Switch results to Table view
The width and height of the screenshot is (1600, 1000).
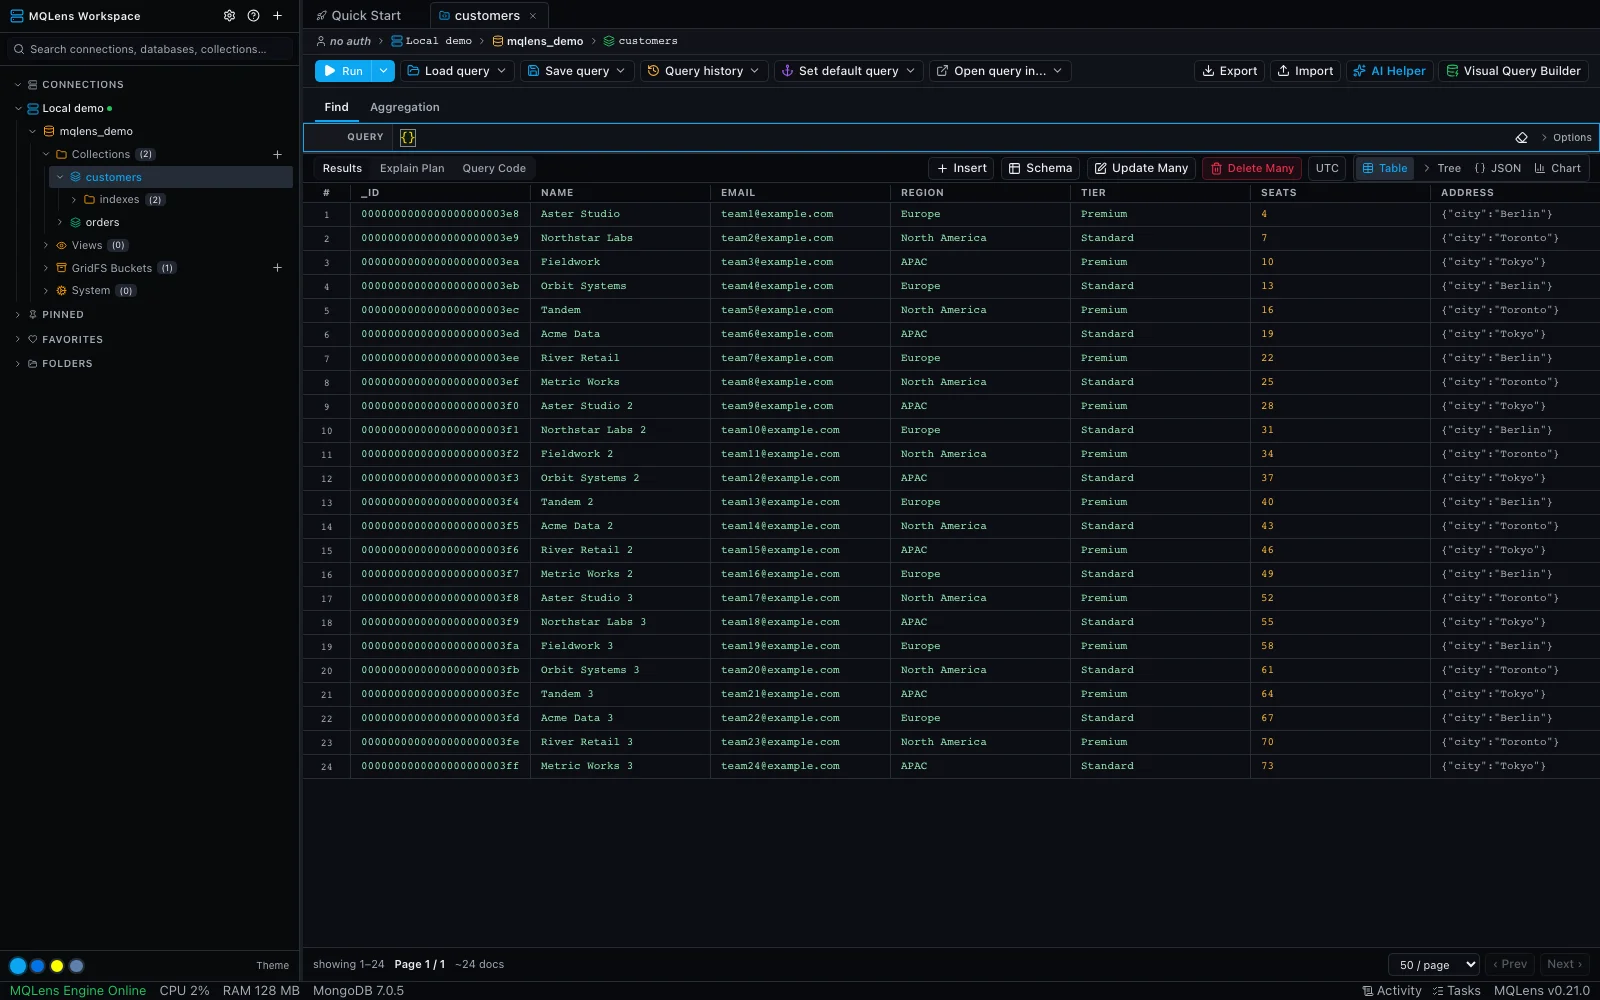point(1384,168)
